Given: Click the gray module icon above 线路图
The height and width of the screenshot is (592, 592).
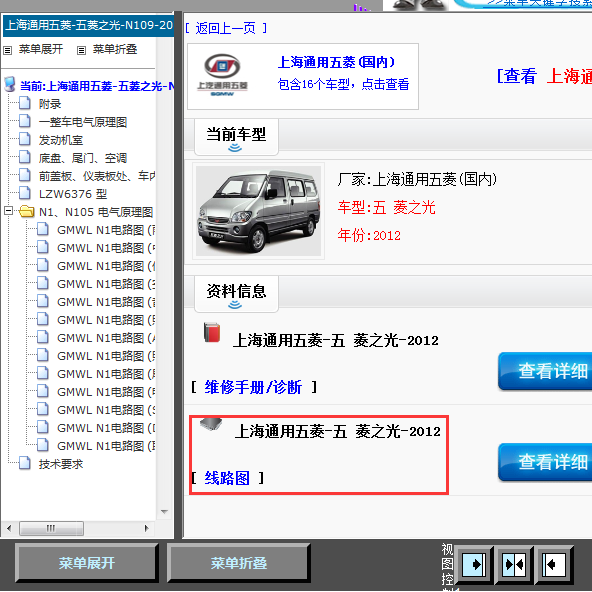Looking at the screenshot, I should pos(211,424).
